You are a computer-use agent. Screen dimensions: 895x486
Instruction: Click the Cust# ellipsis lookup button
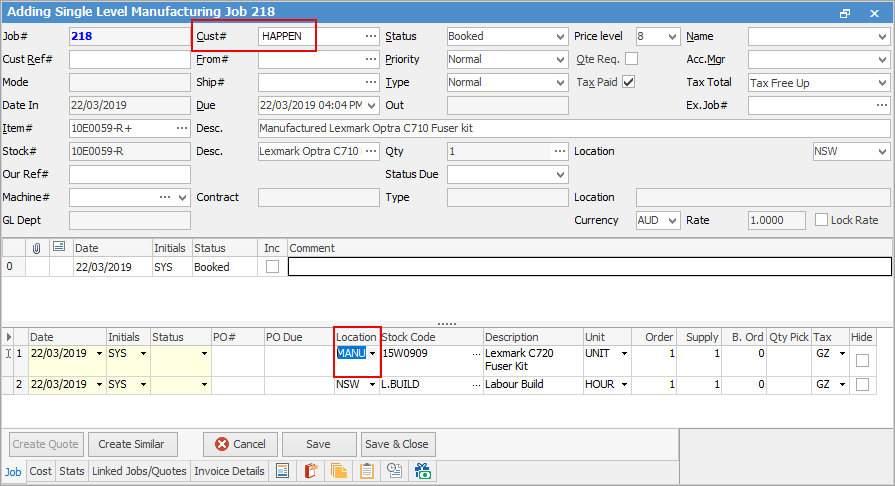point(371,36)
